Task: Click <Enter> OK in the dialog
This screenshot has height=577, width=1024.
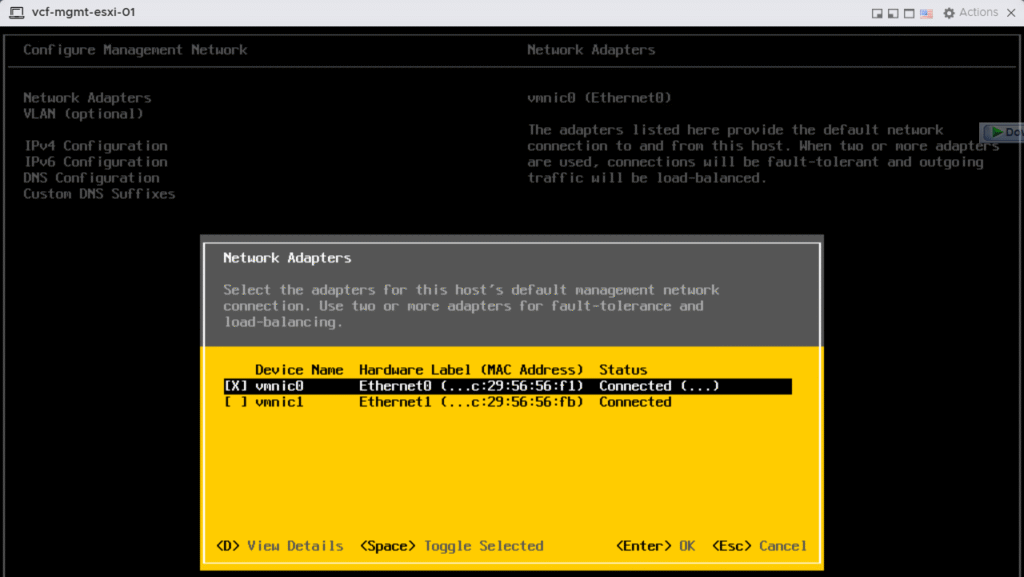Action: tap(655, 546)
